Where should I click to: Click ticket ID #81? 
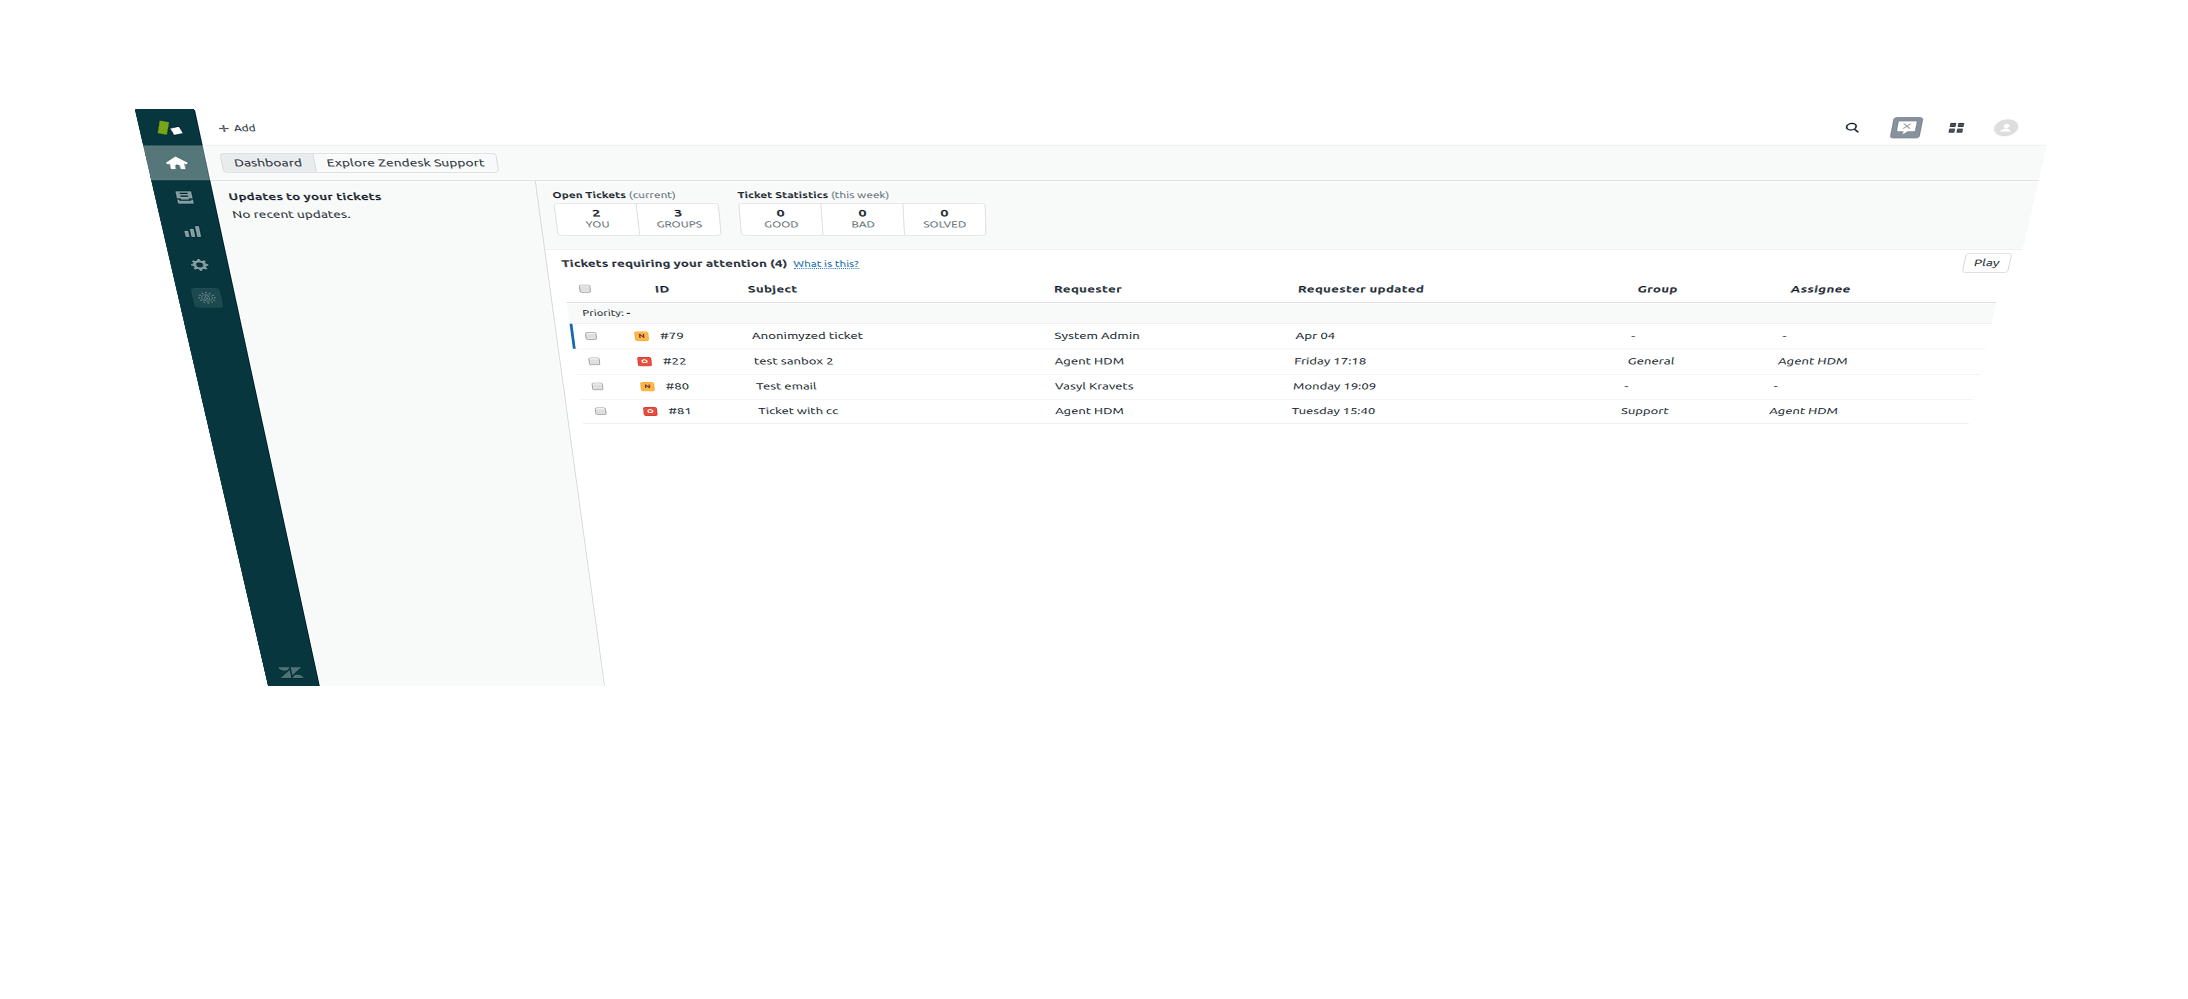coord(680,411)
